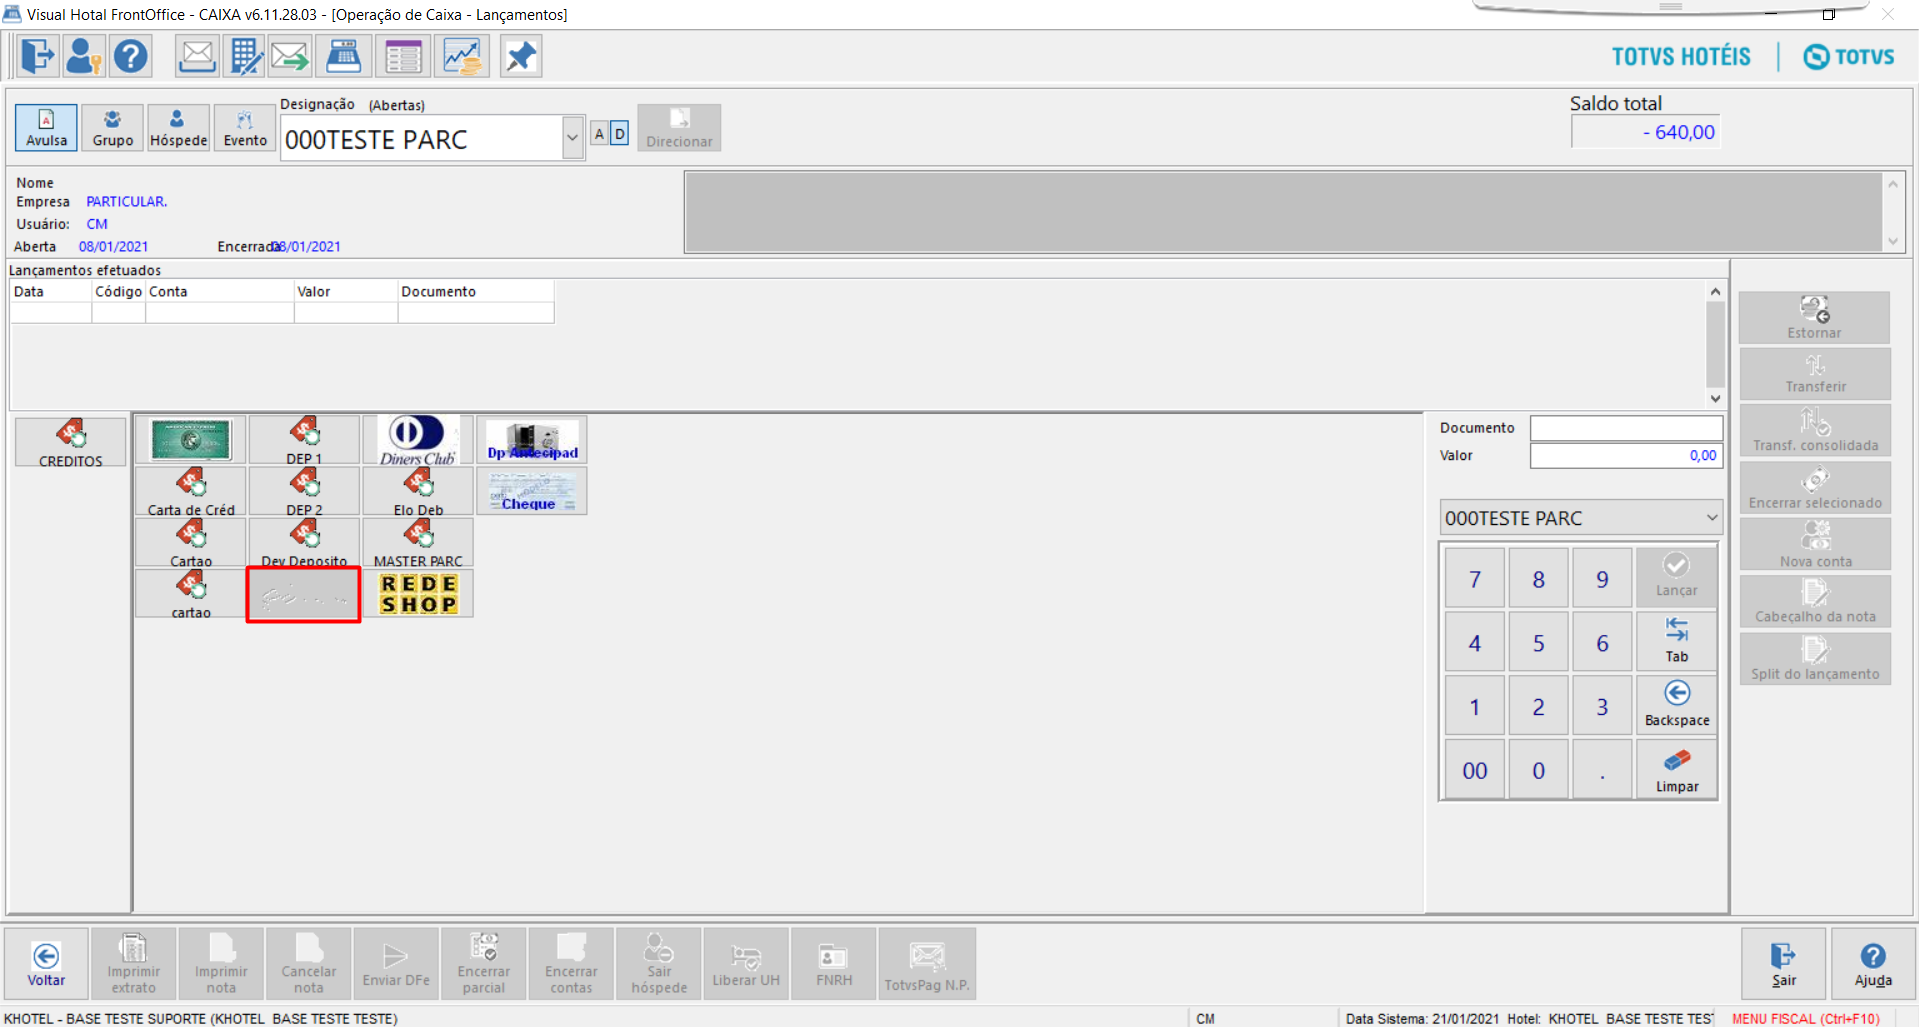Choose the REDE SHOP payment type
This screenshot has width=1919, height=1027.
[x=418, y=593]
